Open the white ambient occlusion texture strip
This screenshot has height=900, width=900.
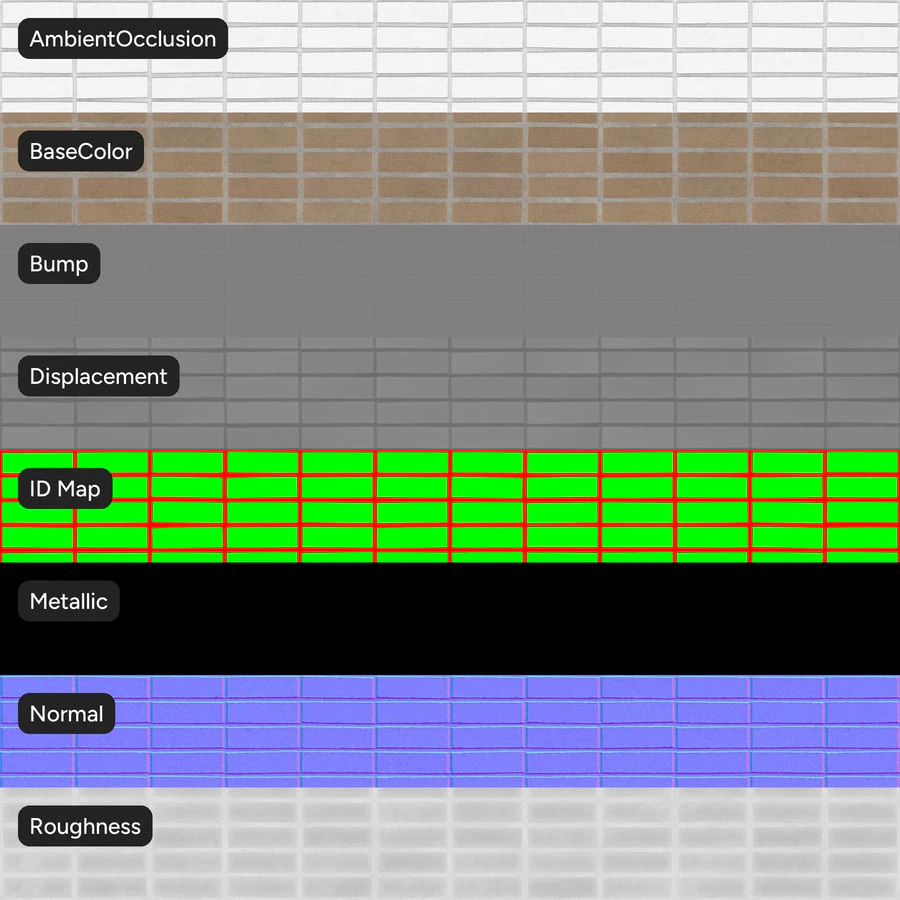coord(450,56)
